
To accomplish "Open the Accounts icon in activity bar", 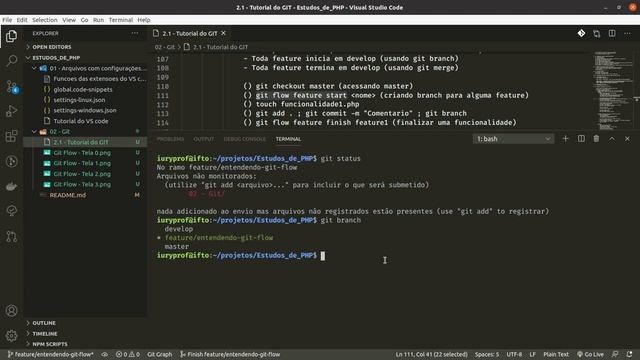I will (x=11, y=311).
